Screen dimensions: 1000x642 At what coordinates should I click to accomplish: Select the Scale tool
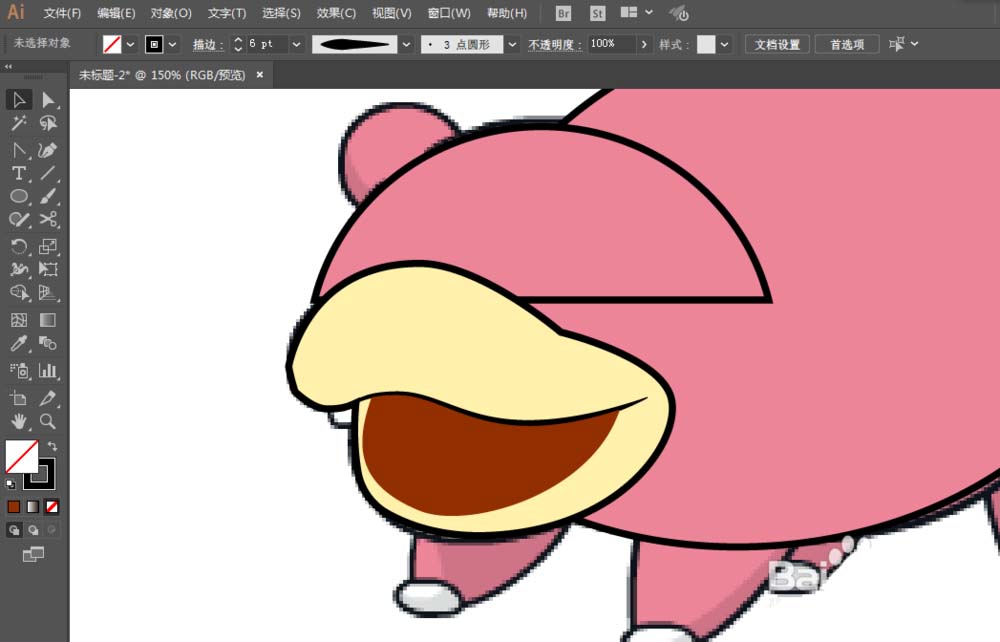48,246
